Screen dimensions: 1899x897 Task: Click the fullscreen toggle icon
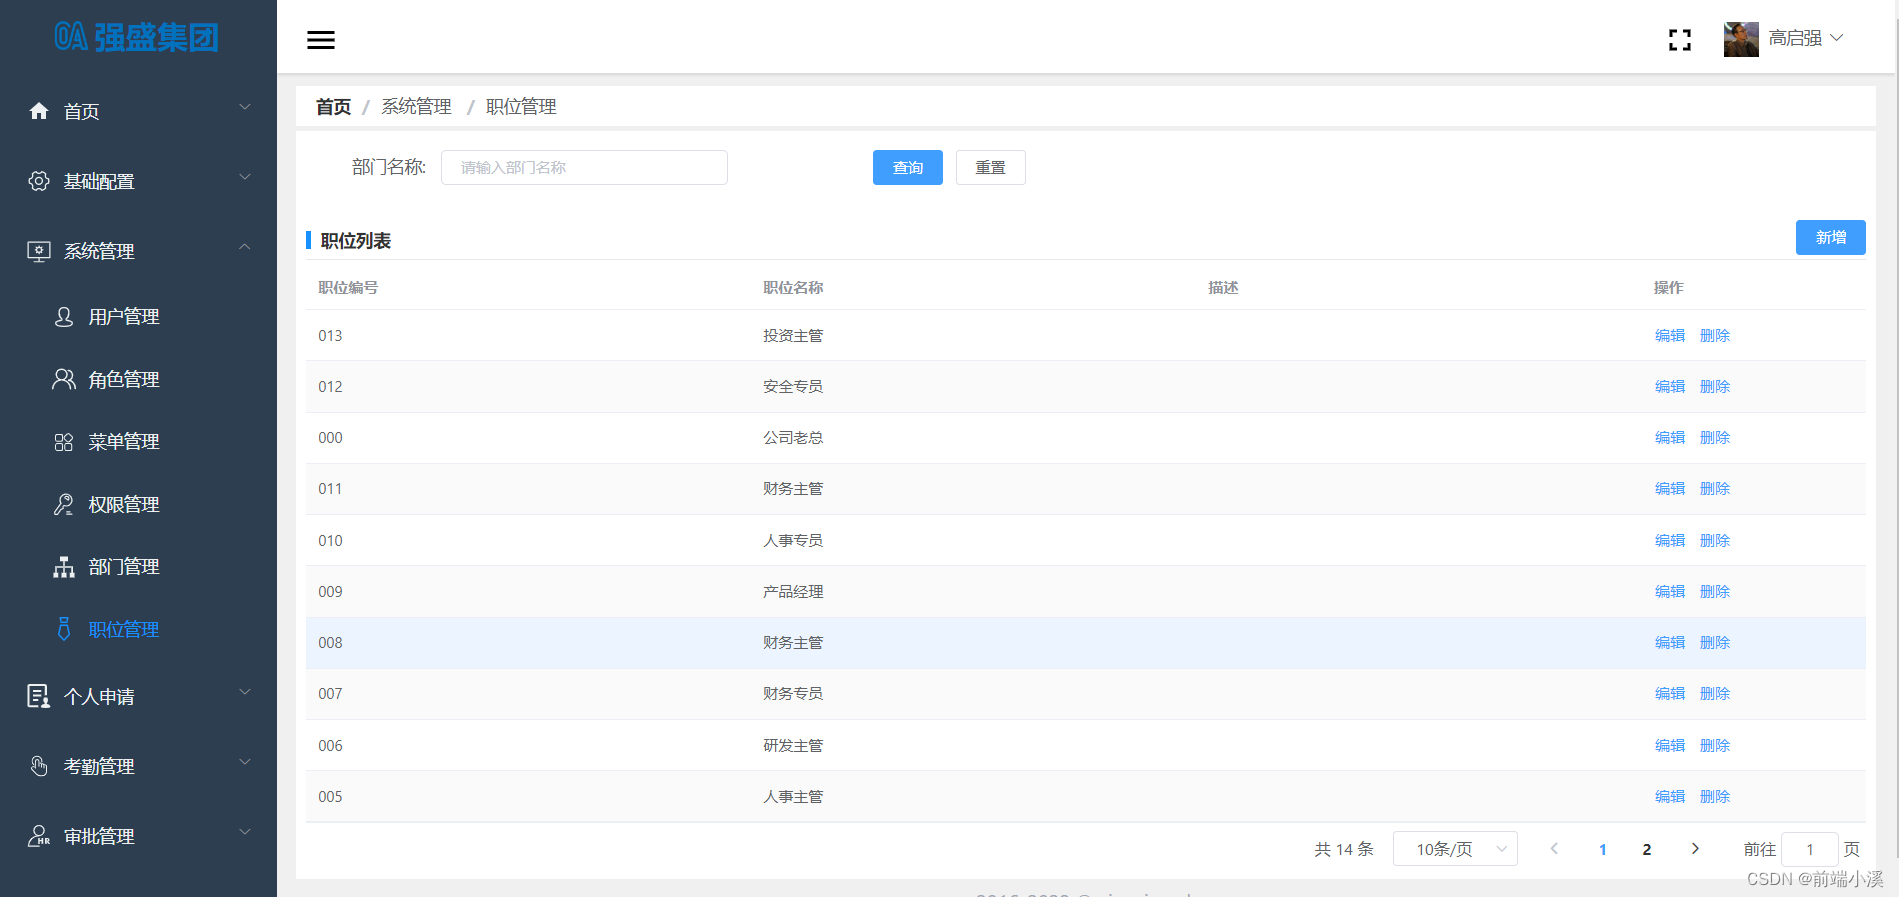1680,40
